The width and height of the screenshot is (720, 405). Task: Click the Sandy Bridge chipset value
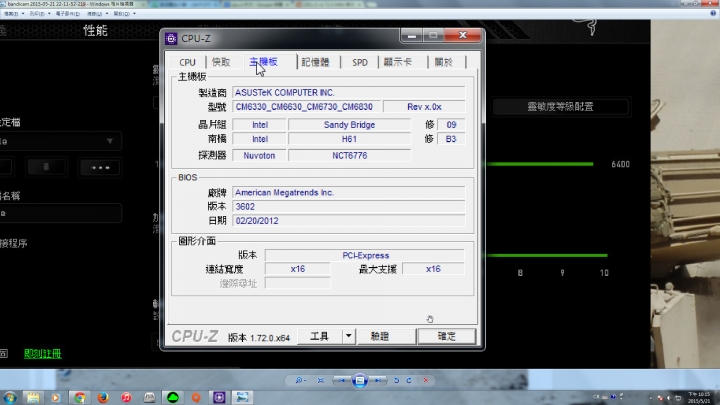click(349, 125)
